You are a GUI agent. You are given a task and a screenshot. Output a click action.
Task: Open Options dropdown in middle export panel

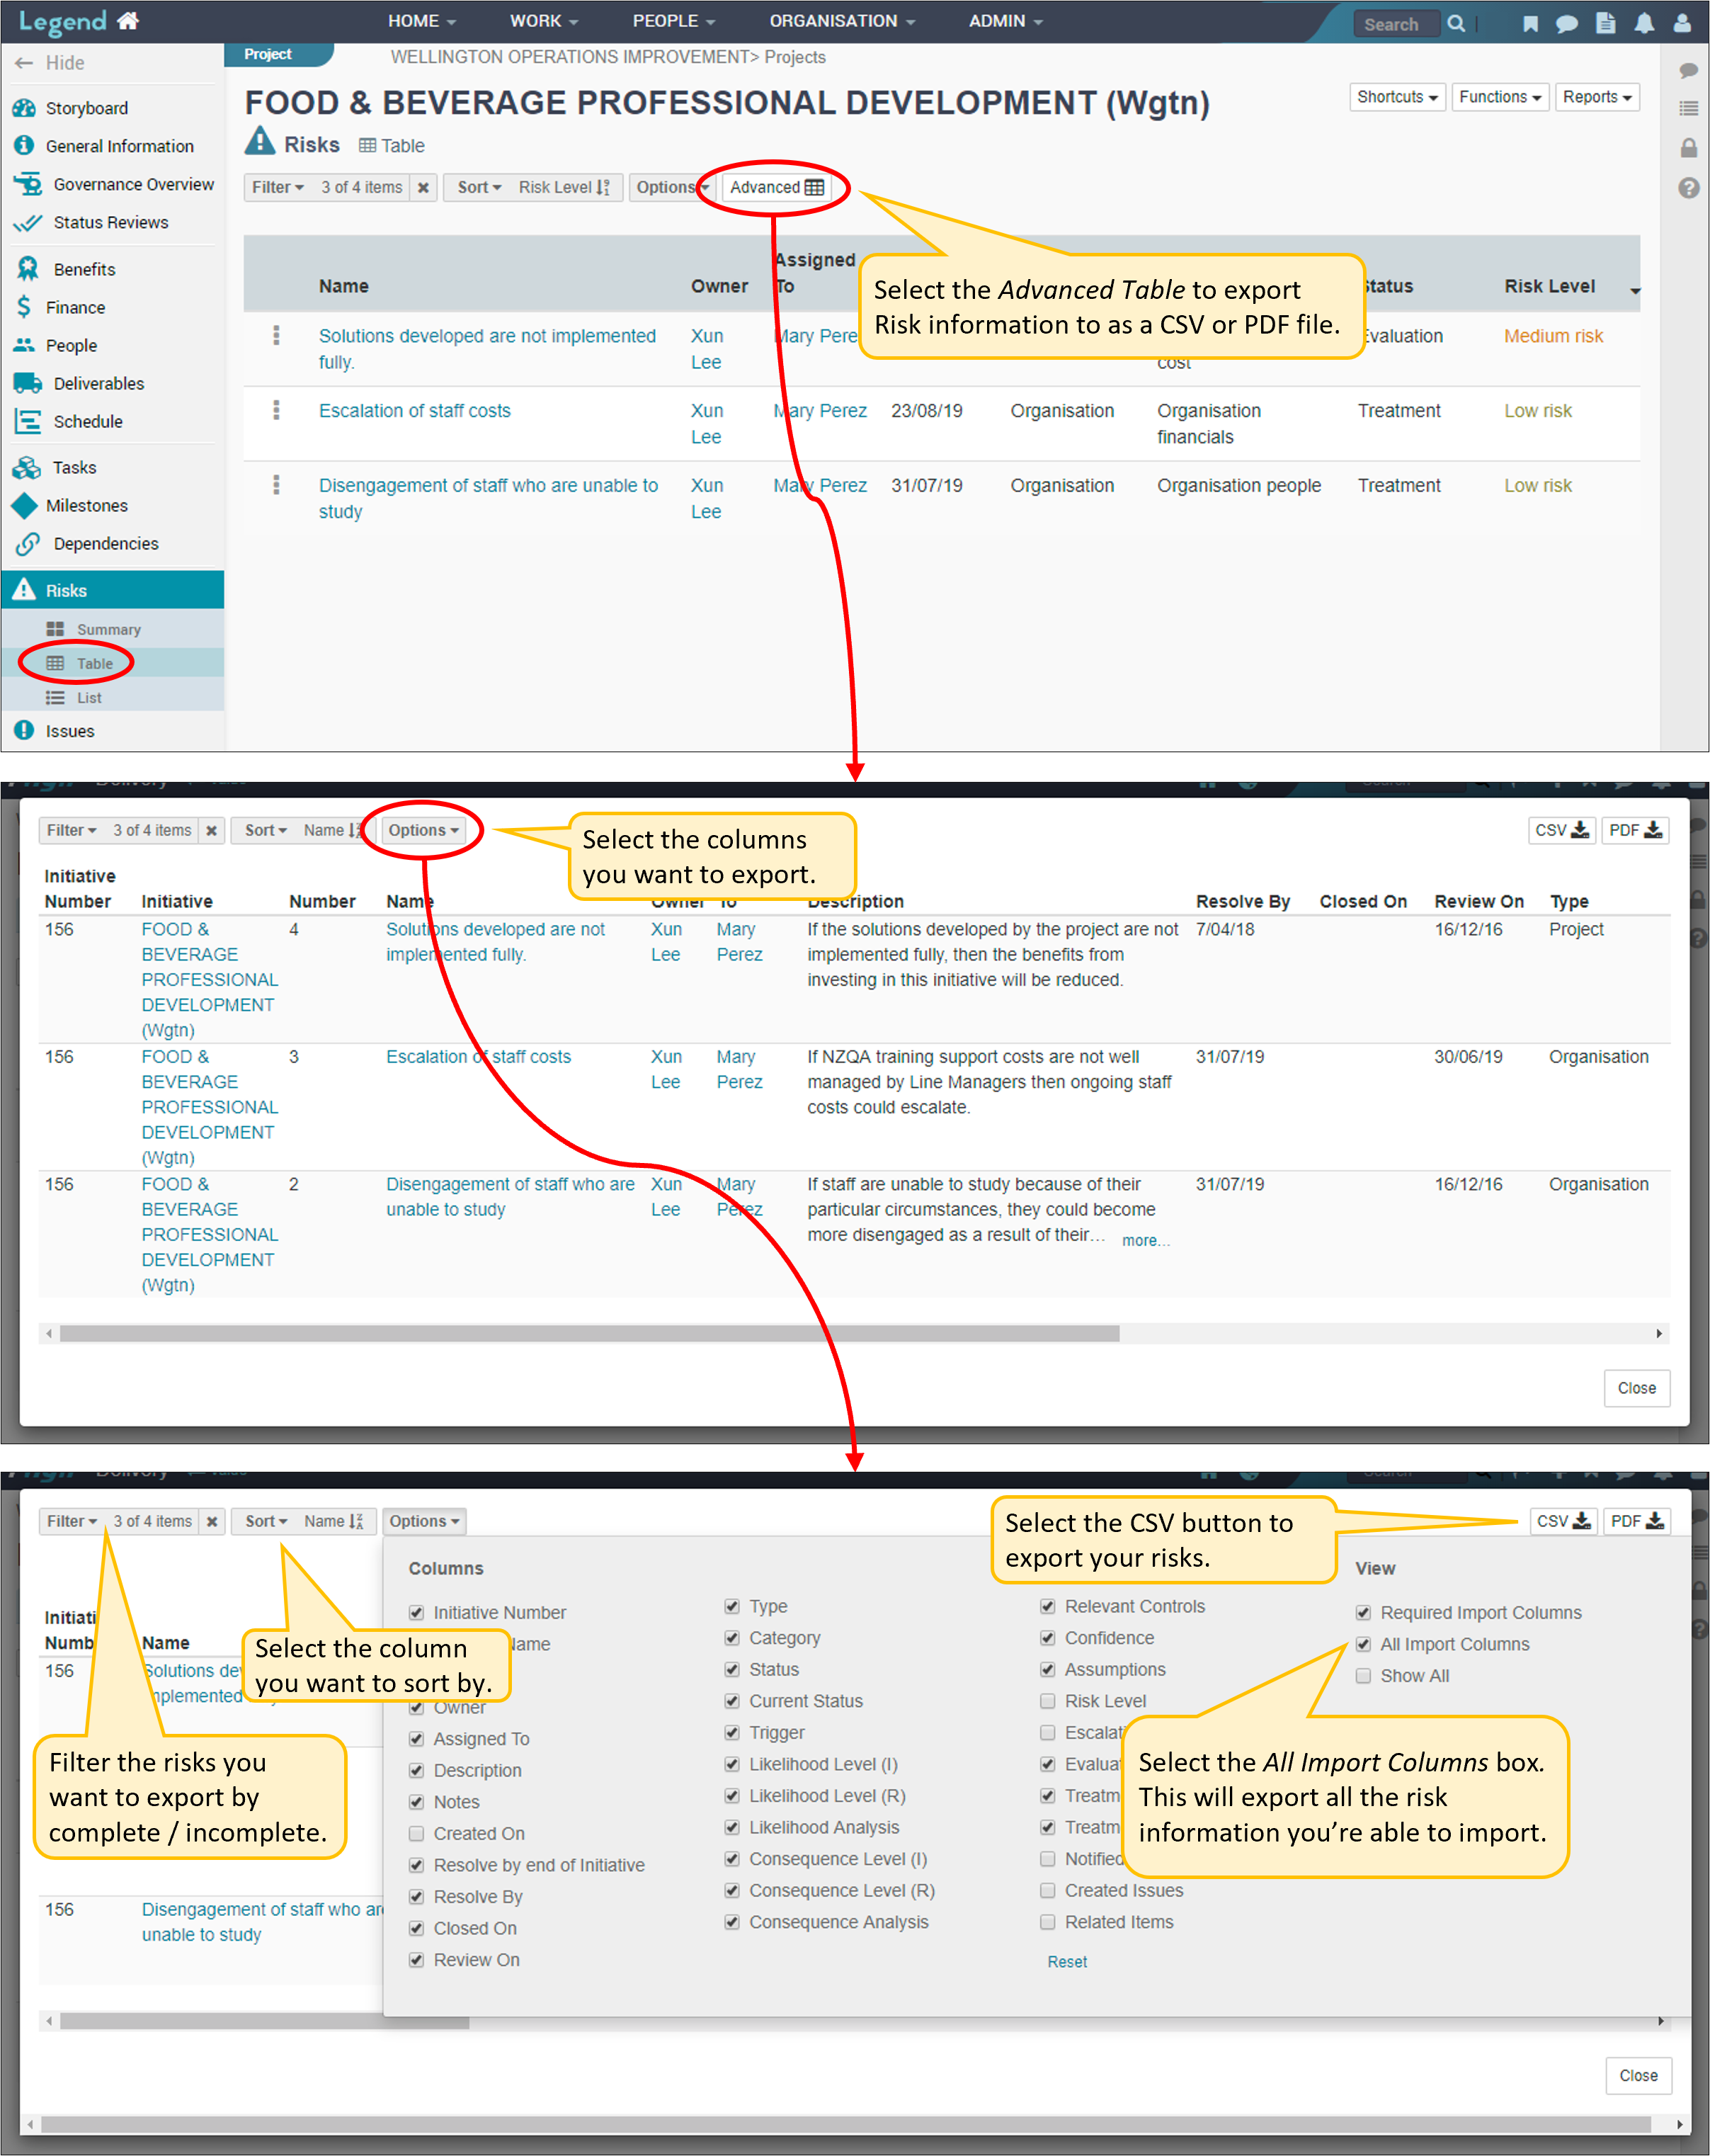423,830
